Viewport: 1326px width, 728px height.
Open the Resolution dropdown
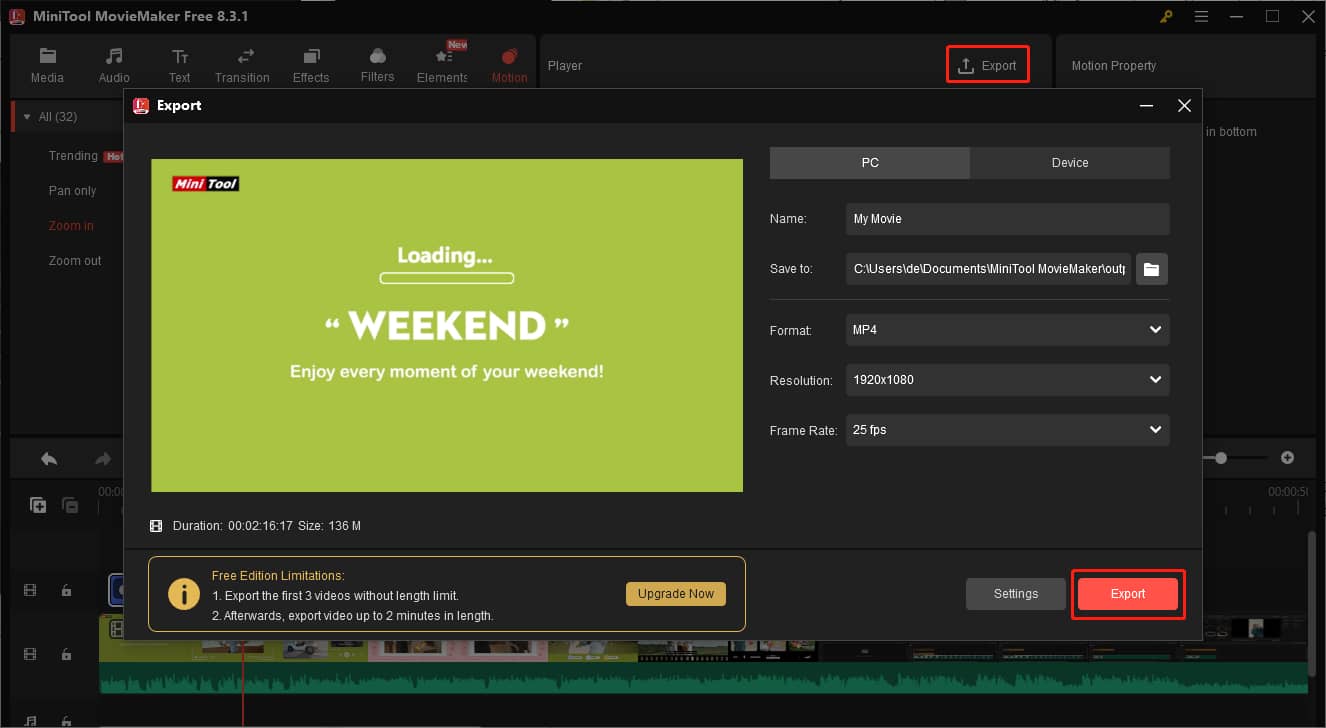[x=1006, y=379]
